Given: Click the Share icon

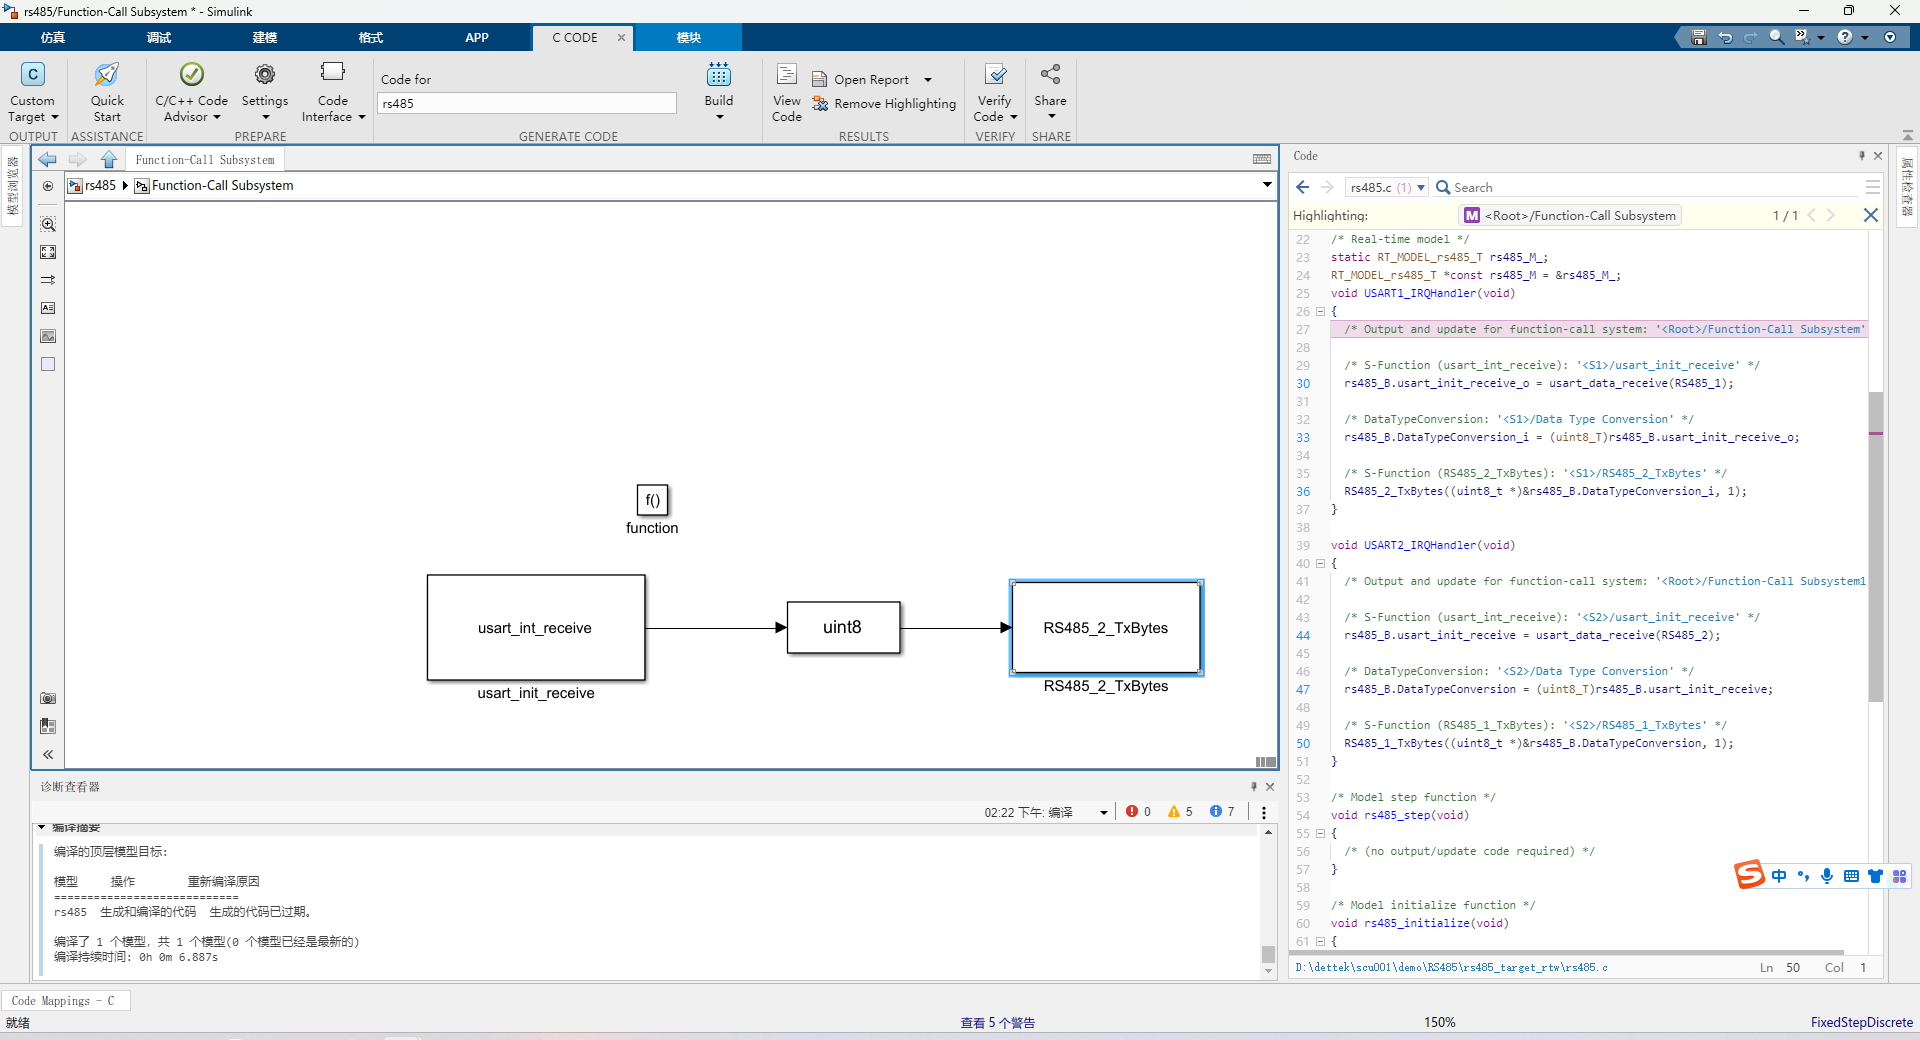Looking at the screenshot, I should (x=1050, y=74).
